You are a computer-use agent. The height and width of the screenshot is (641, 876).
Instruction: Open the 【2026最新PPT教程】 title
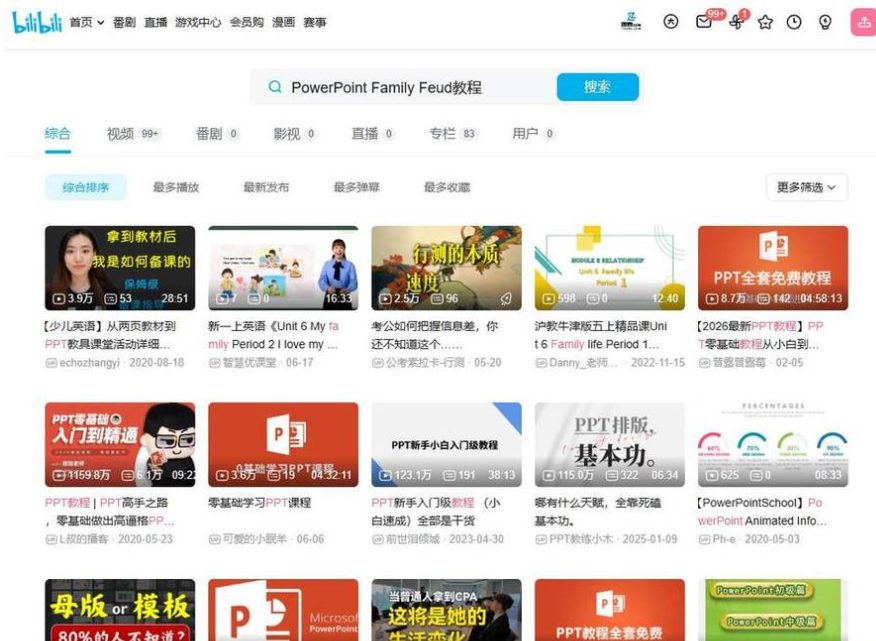pos(760,335)
